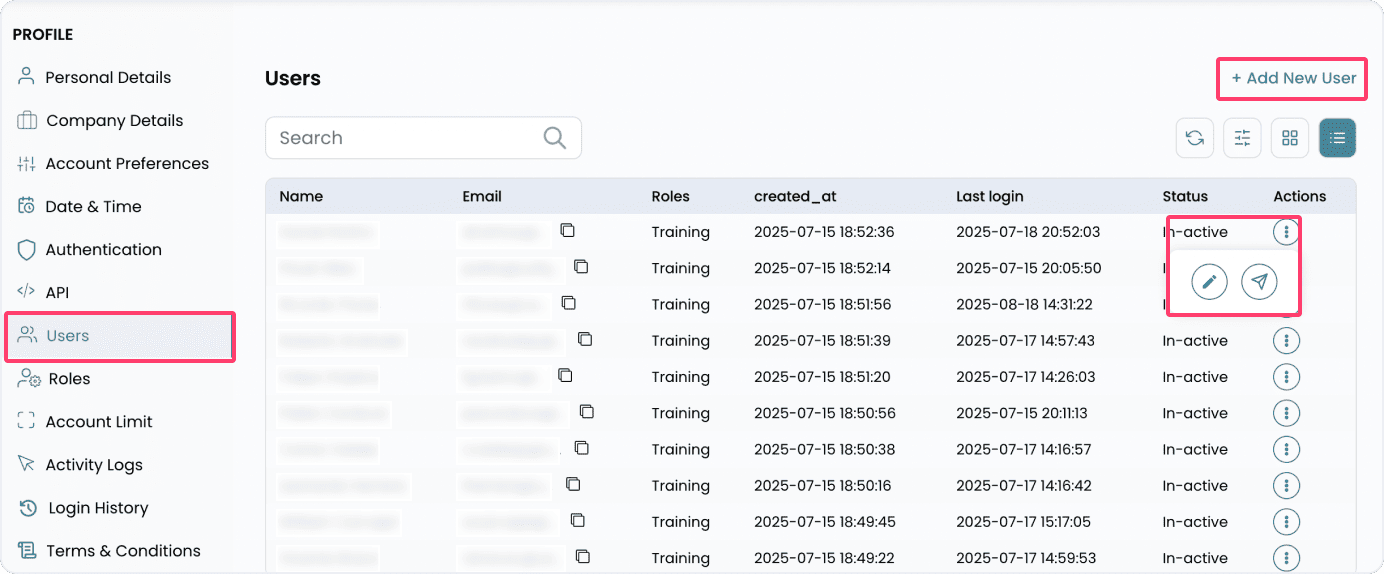
Task: Select Authentication from the profile menu
Action: coord(103,250)
